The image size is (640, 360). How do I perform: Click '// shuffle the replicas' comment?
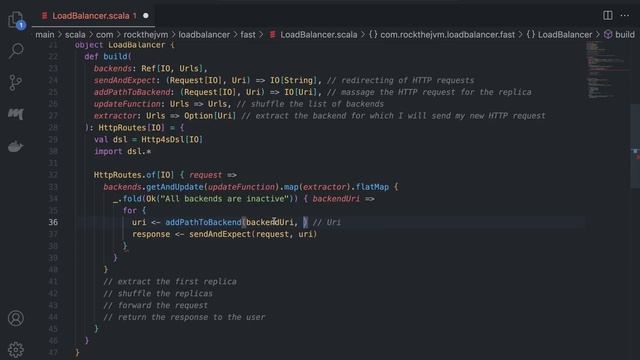[158, 293]
